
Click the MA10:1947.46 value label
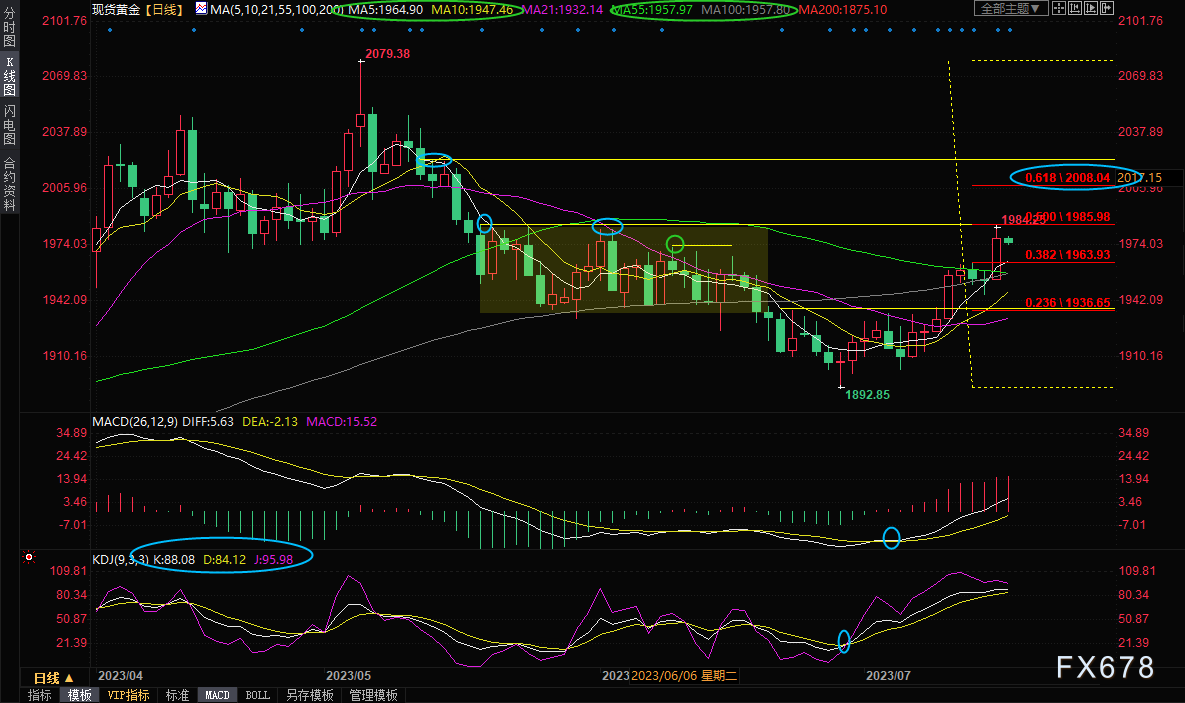(x=472, y=9)
